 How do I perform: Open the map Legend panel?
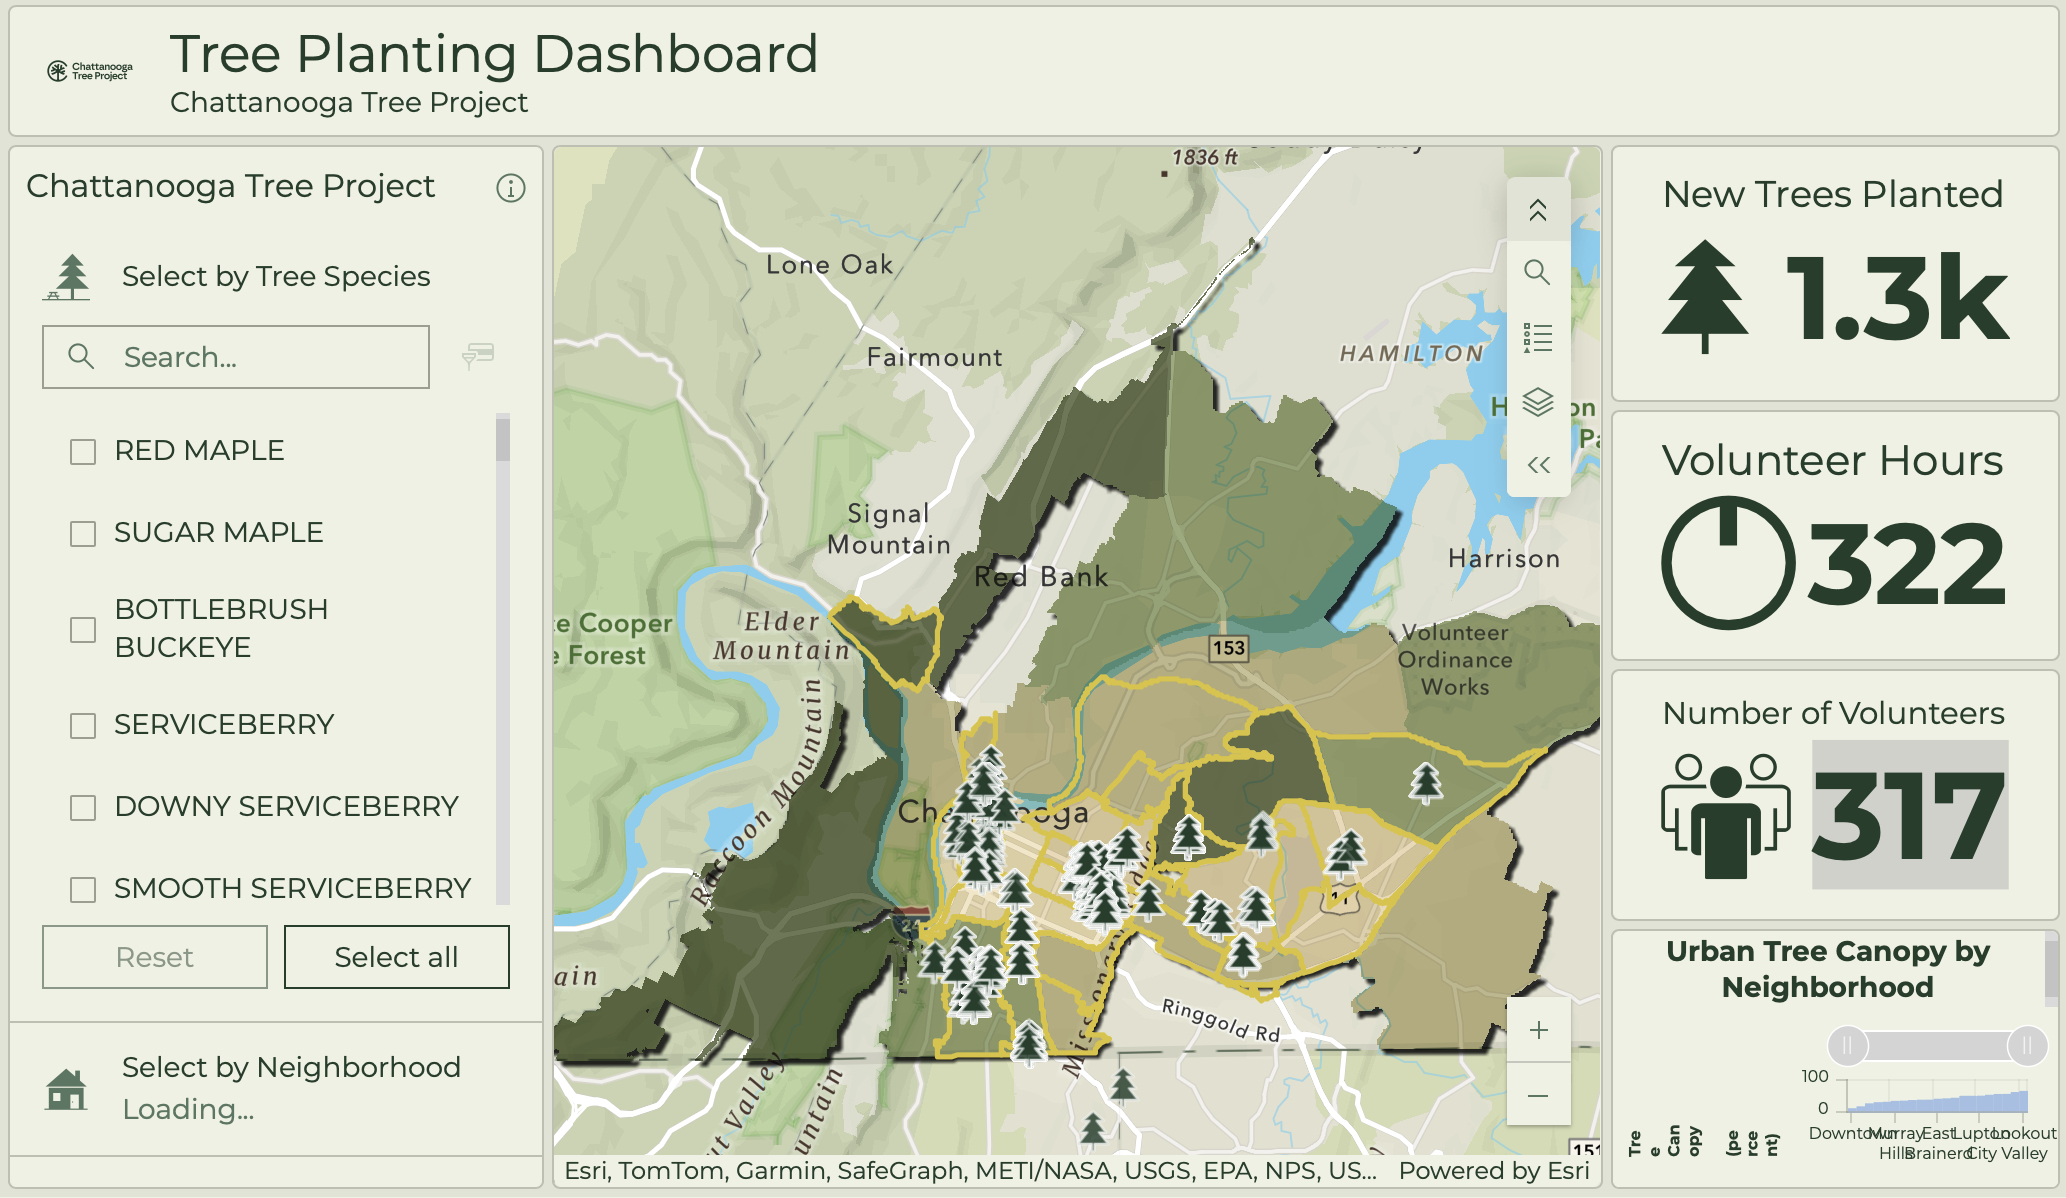[x=1538, y=338]
